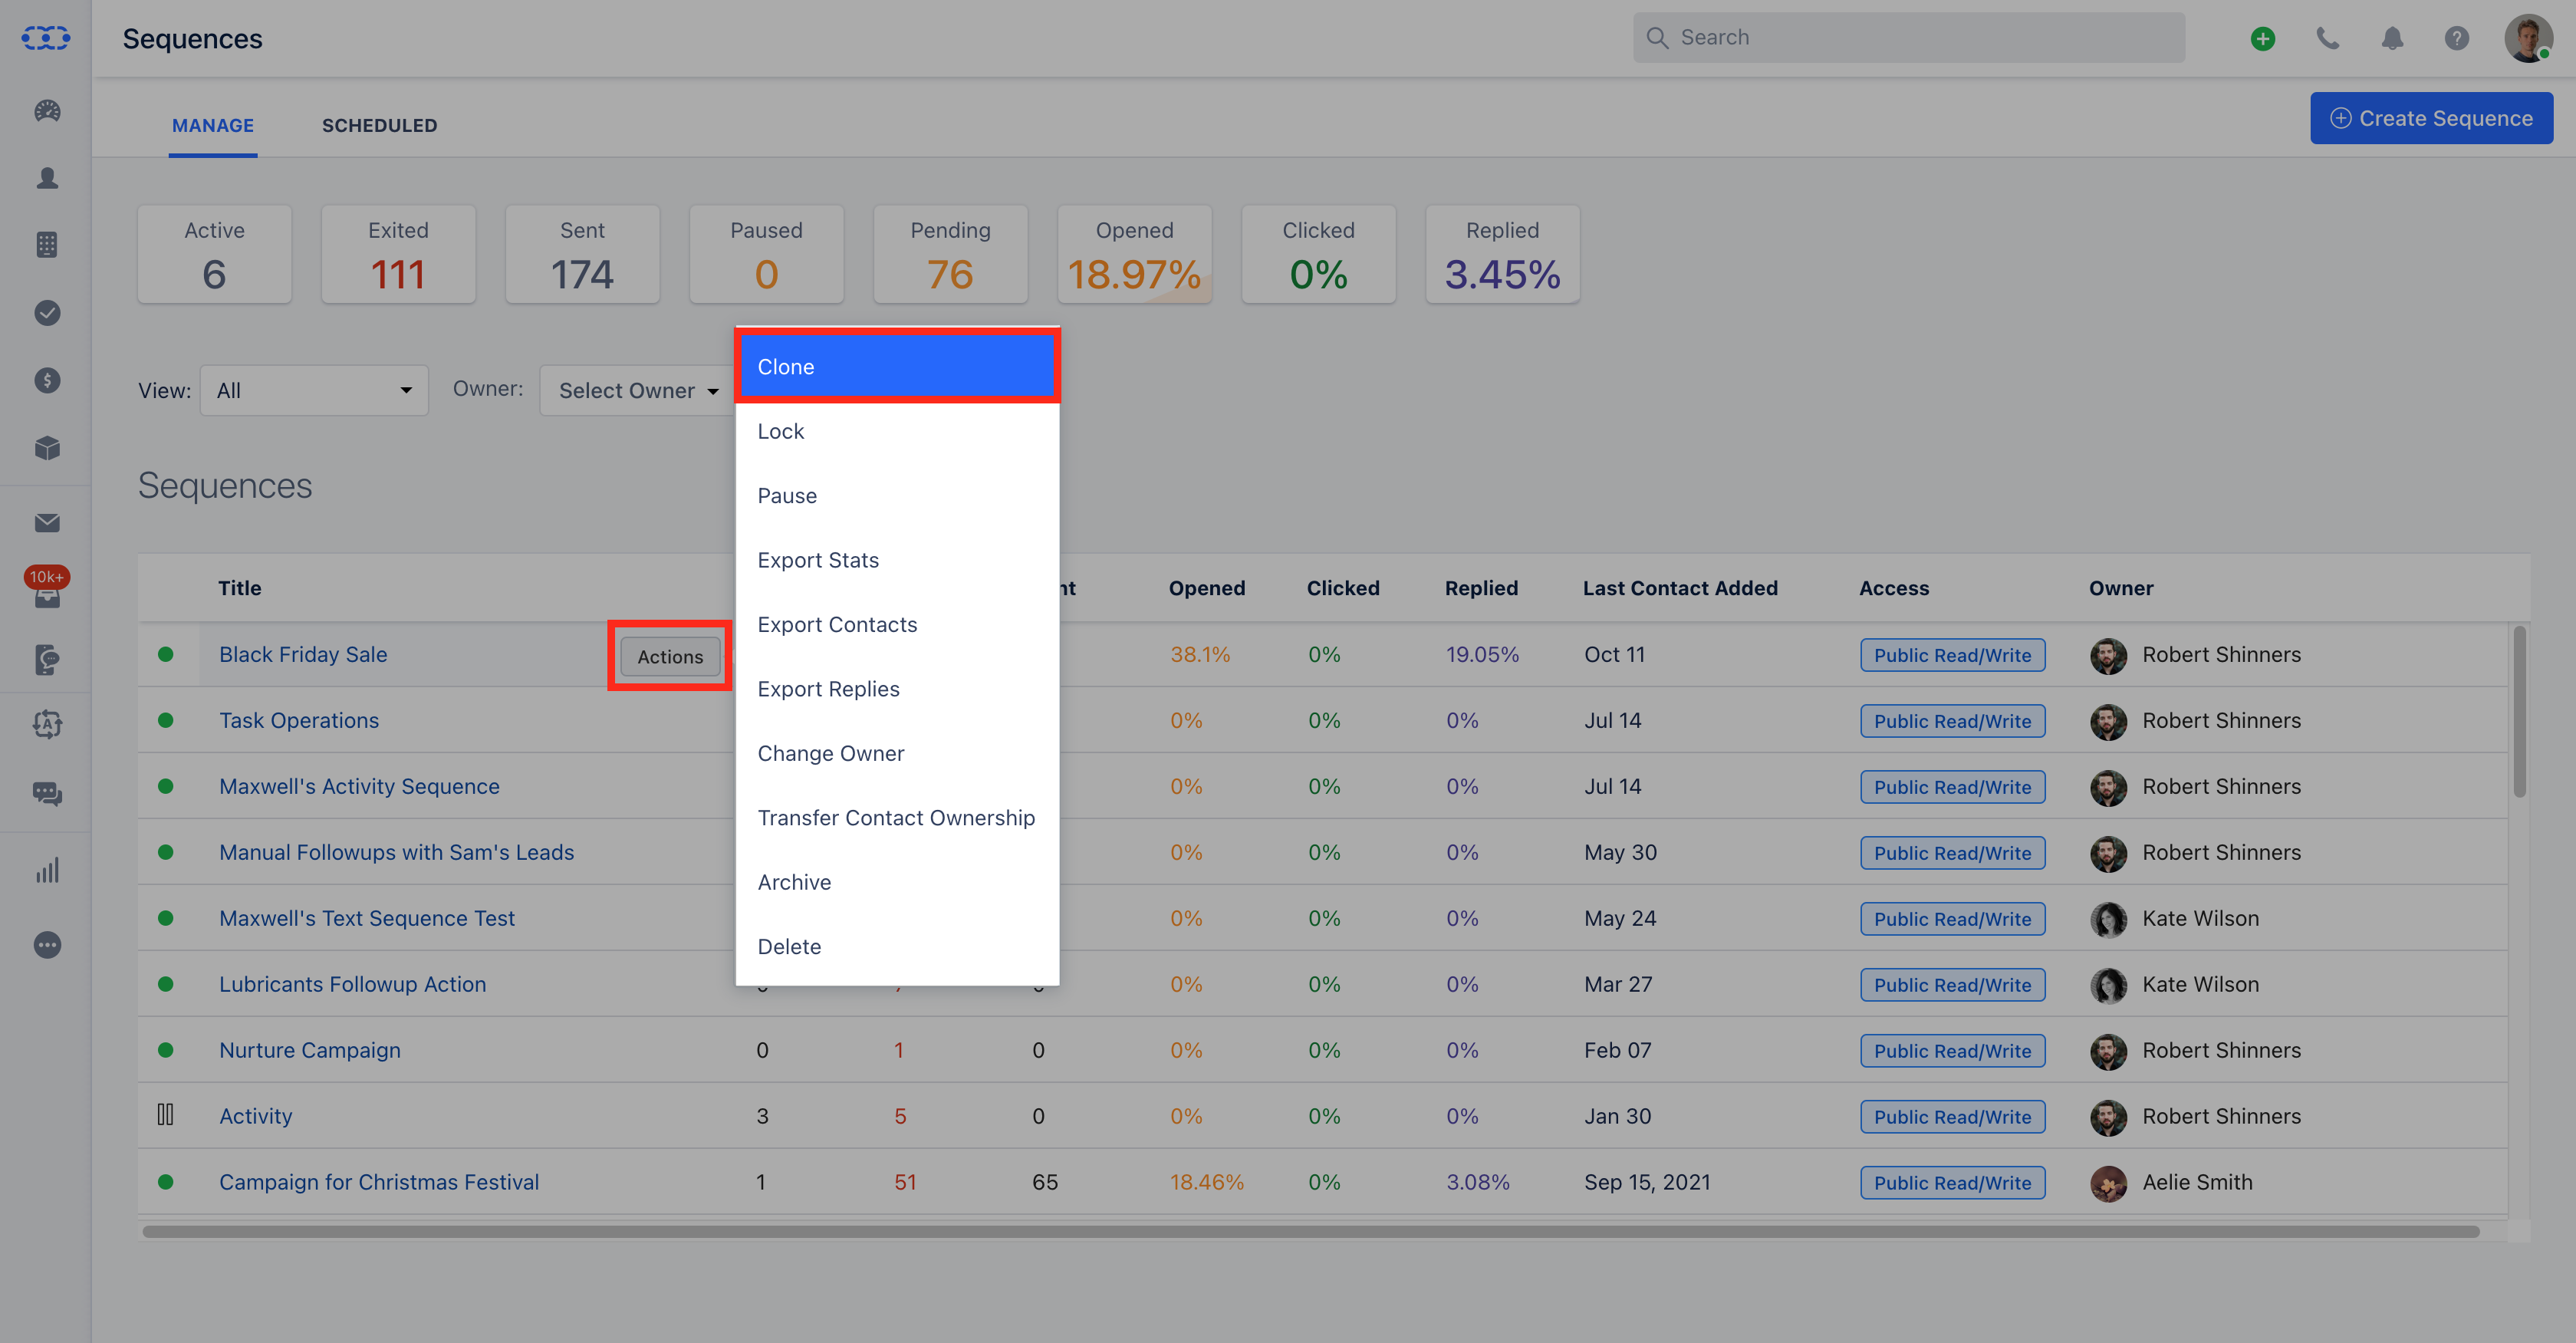Open the phone call icon in top bar
This screenshot has width=2576, height=1343.
tap(2328, 38)
